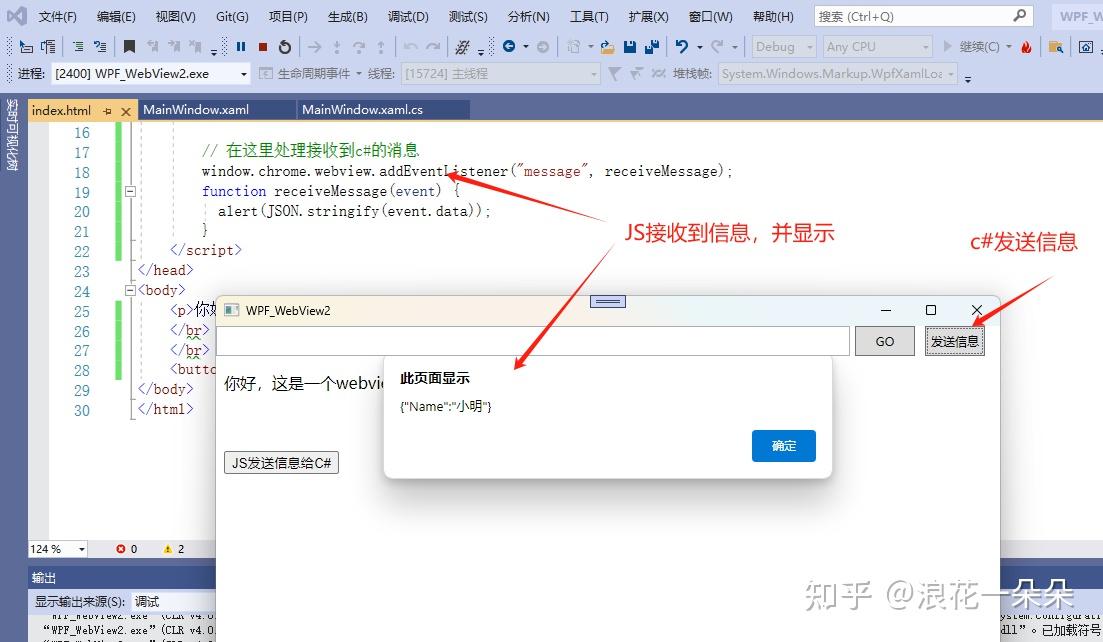Click the Restart application icon
The image size is (1103, 642).
(285, 46)
